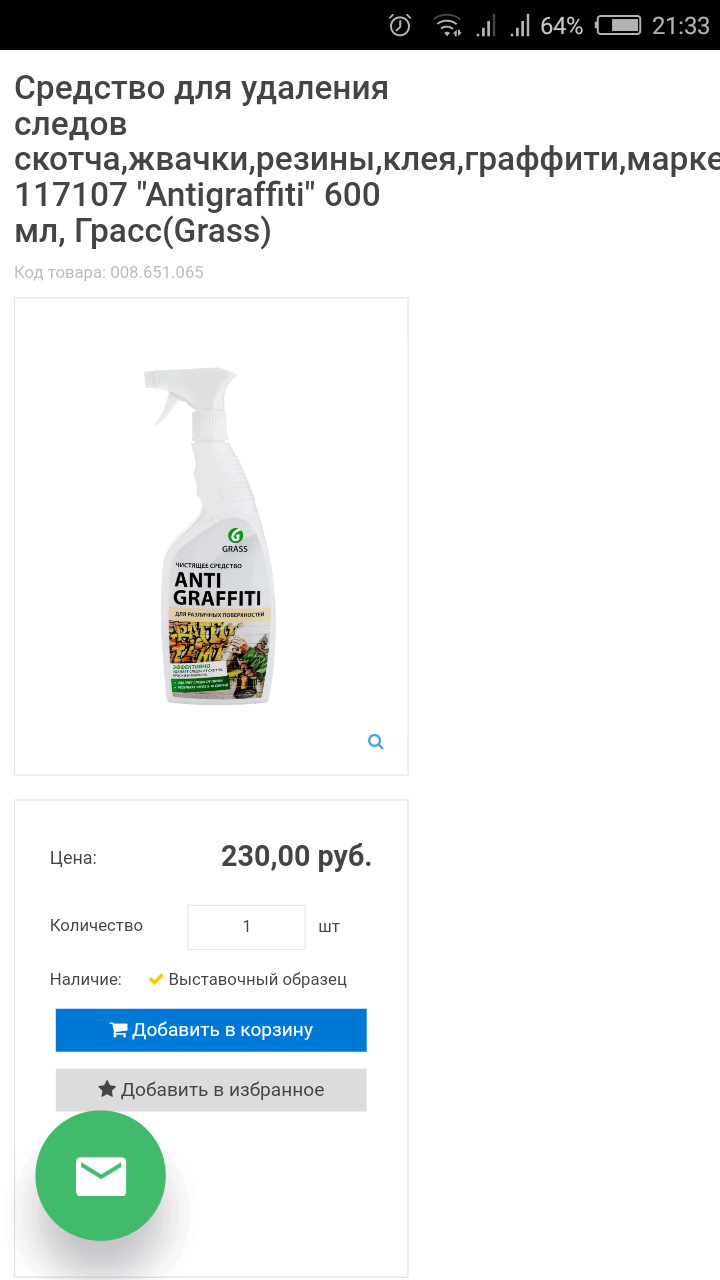
Task: Click the "Выставочный образец" availability text
Action: tap(257, 980)
